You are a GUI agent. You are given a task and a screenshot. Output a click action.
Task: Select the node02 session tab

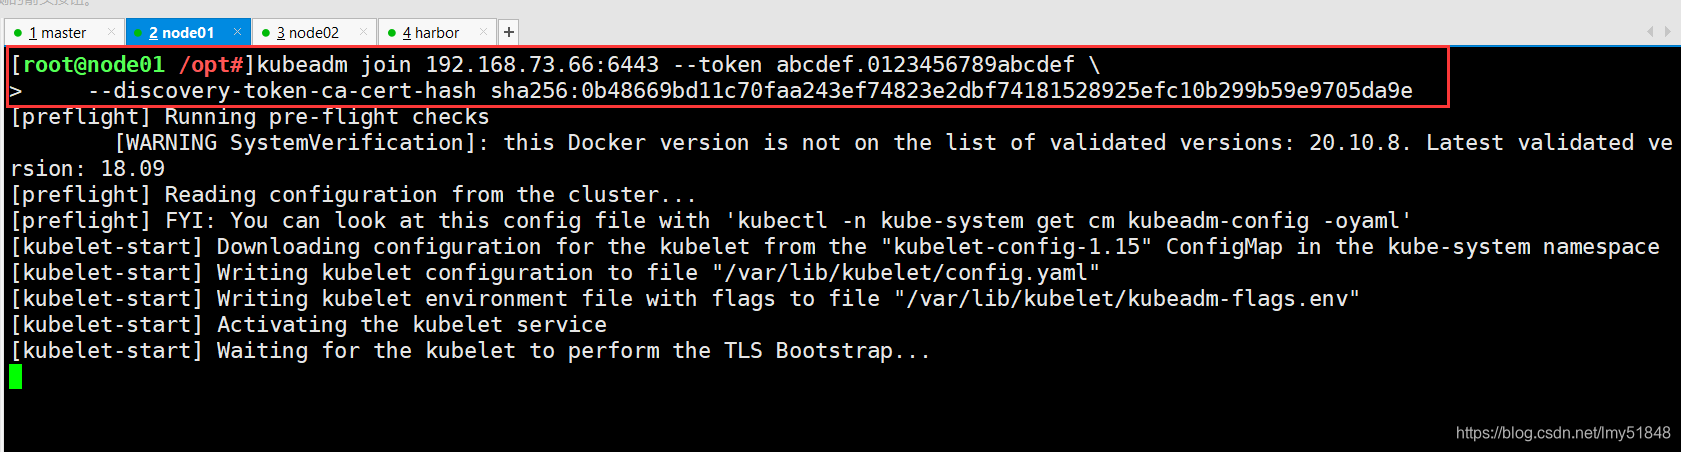(x=314, y=33)
